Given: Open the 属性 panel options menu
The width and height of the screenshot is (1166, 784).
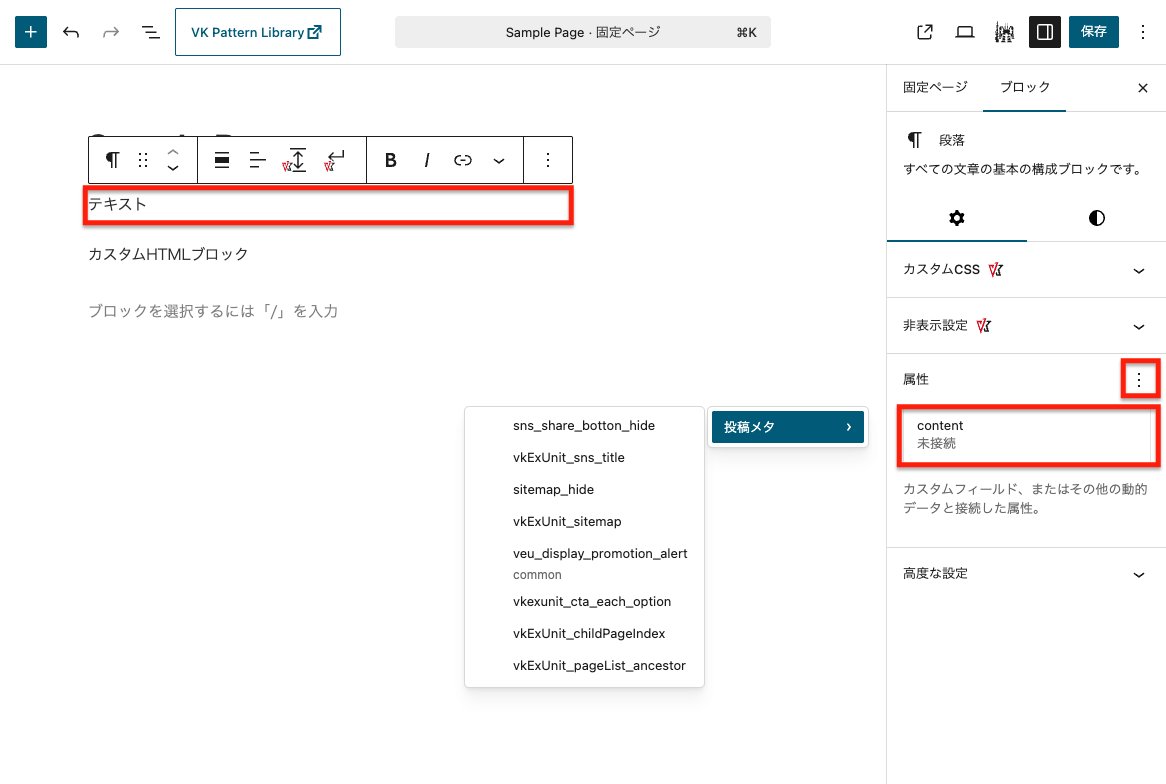Looking at the screenshot, I should point(1138,380).
